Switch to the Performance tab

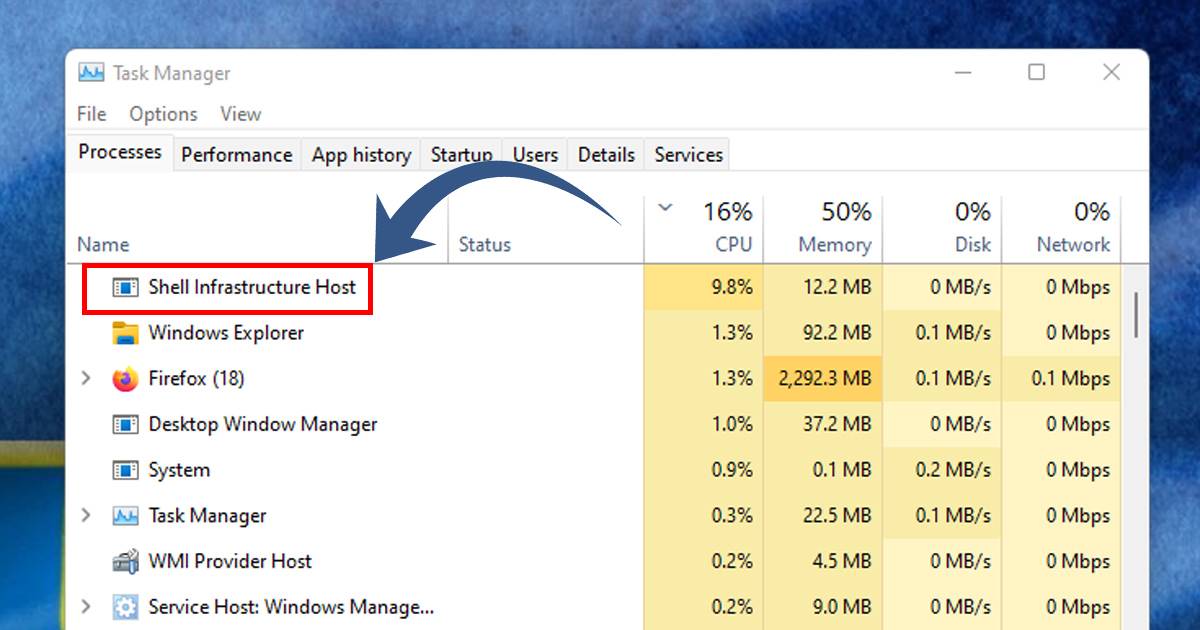[237, 155]
